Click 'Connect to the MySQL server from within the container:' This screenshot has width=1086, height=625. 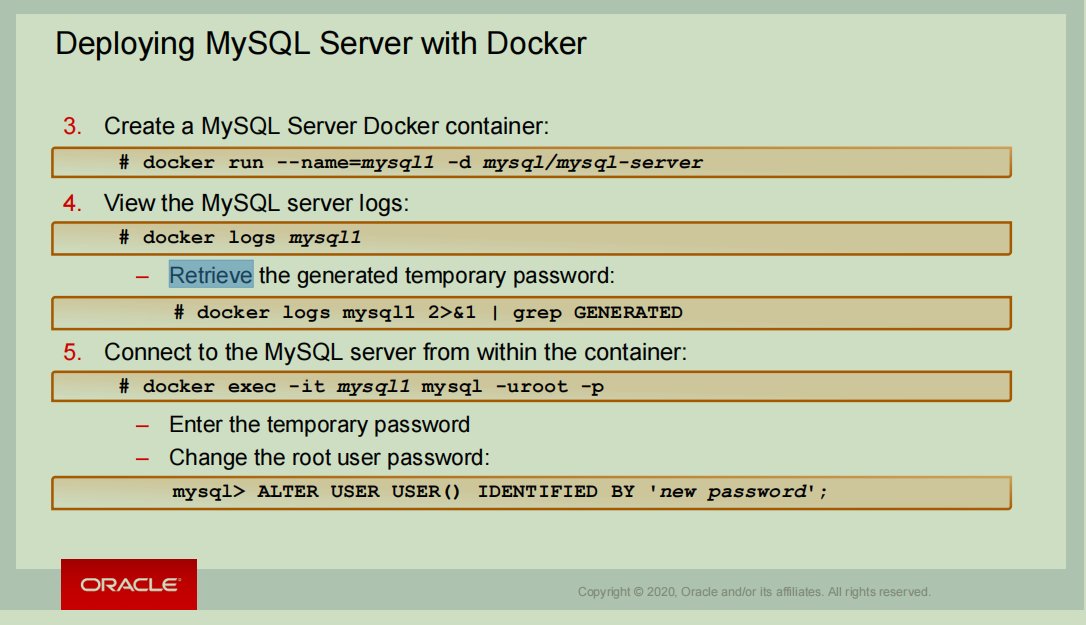(x=395, y=352)
